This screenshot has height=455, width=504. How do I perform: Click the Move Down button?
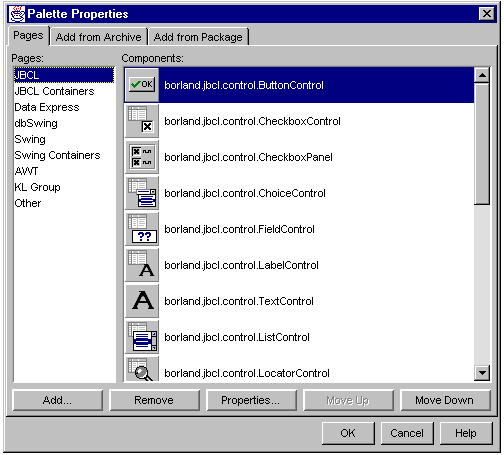point(445,400)
